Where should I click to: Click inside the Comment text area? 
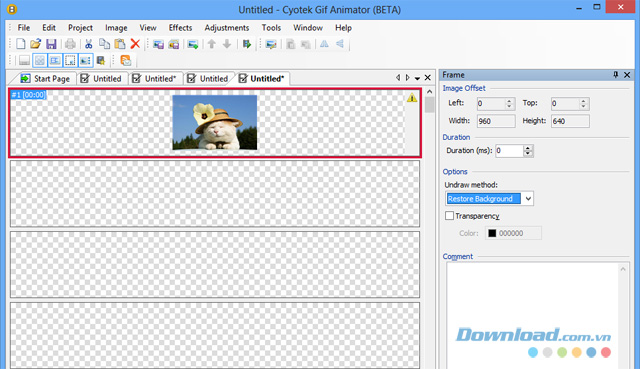coord(533,315)
